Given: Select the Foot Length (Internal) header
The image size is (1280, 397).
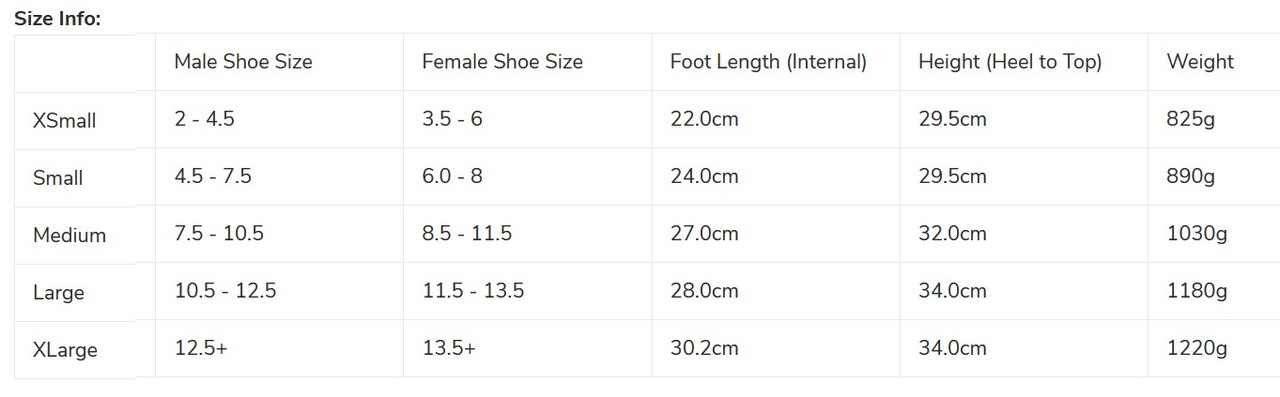Looking at the screenshot, I should point(768,62).
